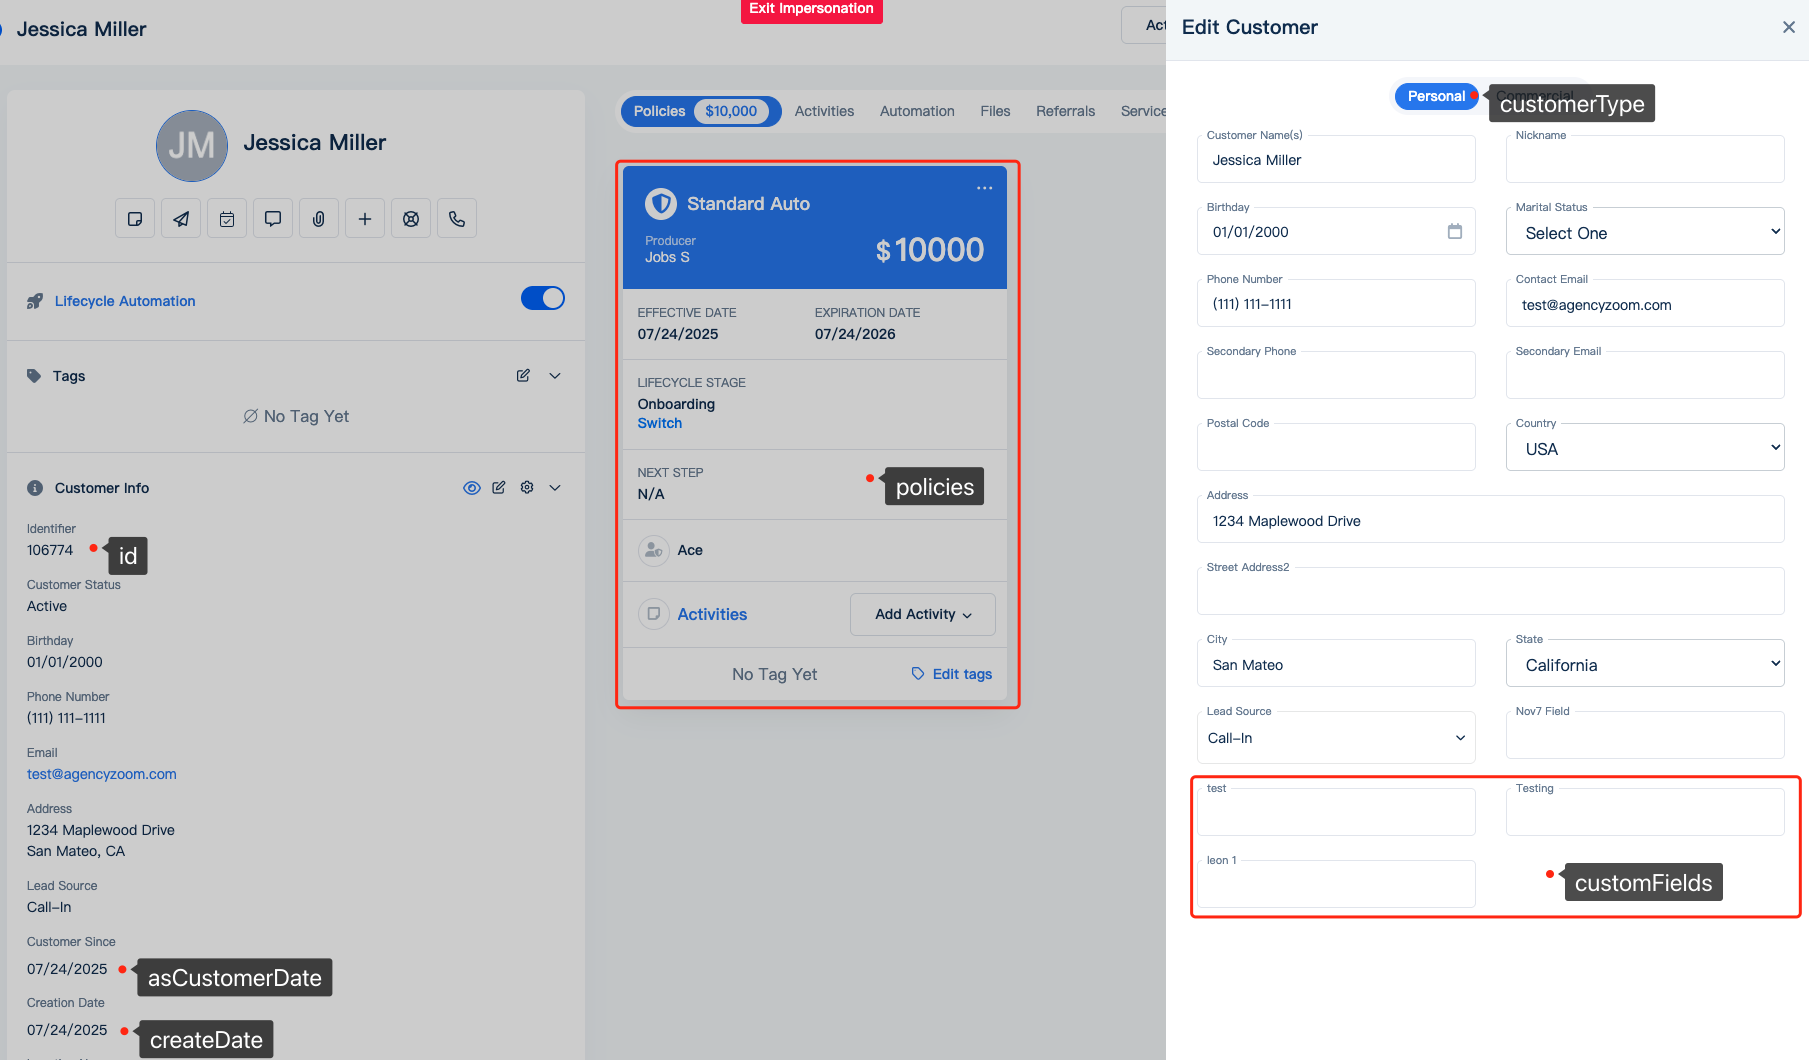1809x1060 pixels.
Task: Click the City input field
Action: [x=1336, y=664]
